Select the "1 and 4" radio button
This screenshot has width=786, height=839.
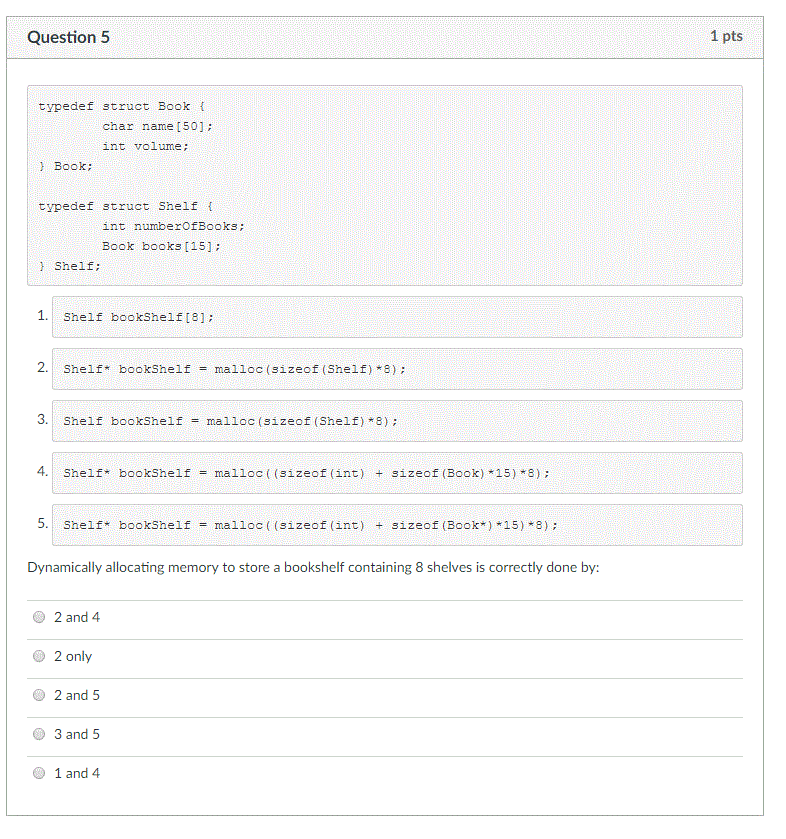click(39, 774)
